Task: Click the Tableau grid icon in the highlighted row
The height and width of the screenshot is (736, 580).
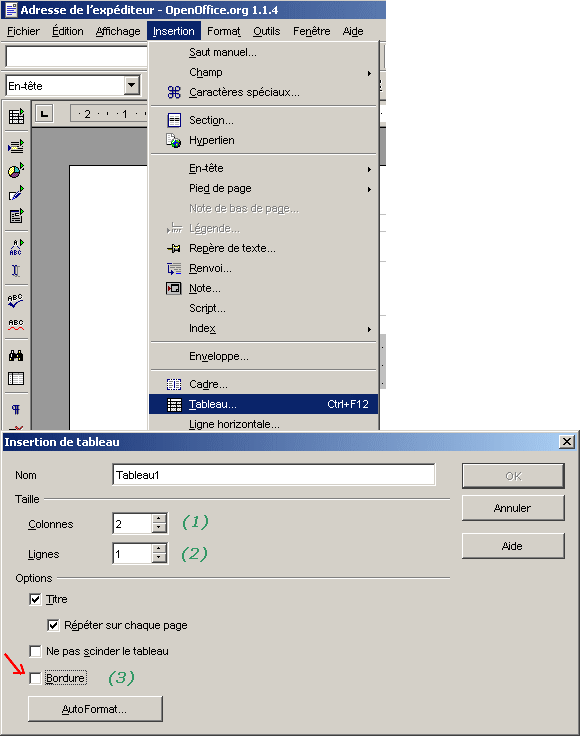Action: coord(174,405)
